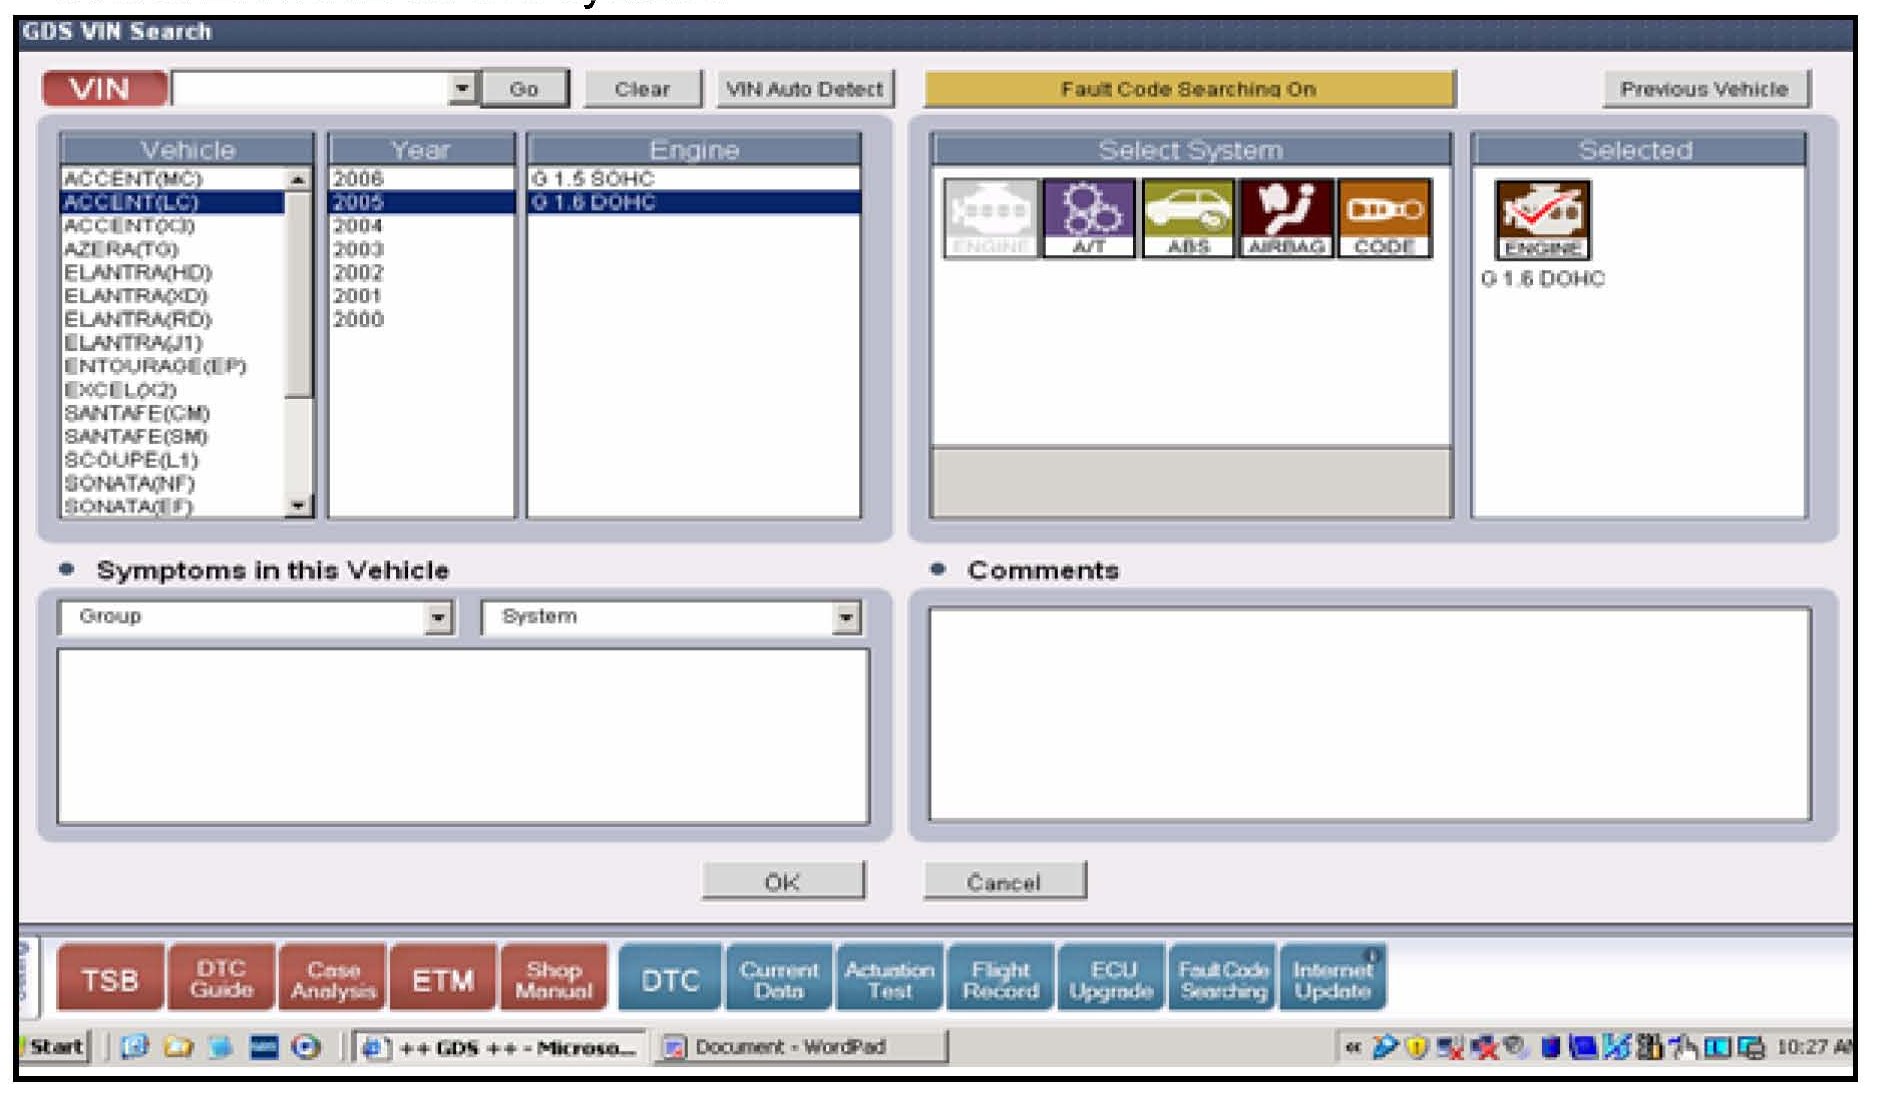Click the CODE system icon
Viewport: 1879px width, 1099px height.
pyautogui.click(x=1384, y=218)
